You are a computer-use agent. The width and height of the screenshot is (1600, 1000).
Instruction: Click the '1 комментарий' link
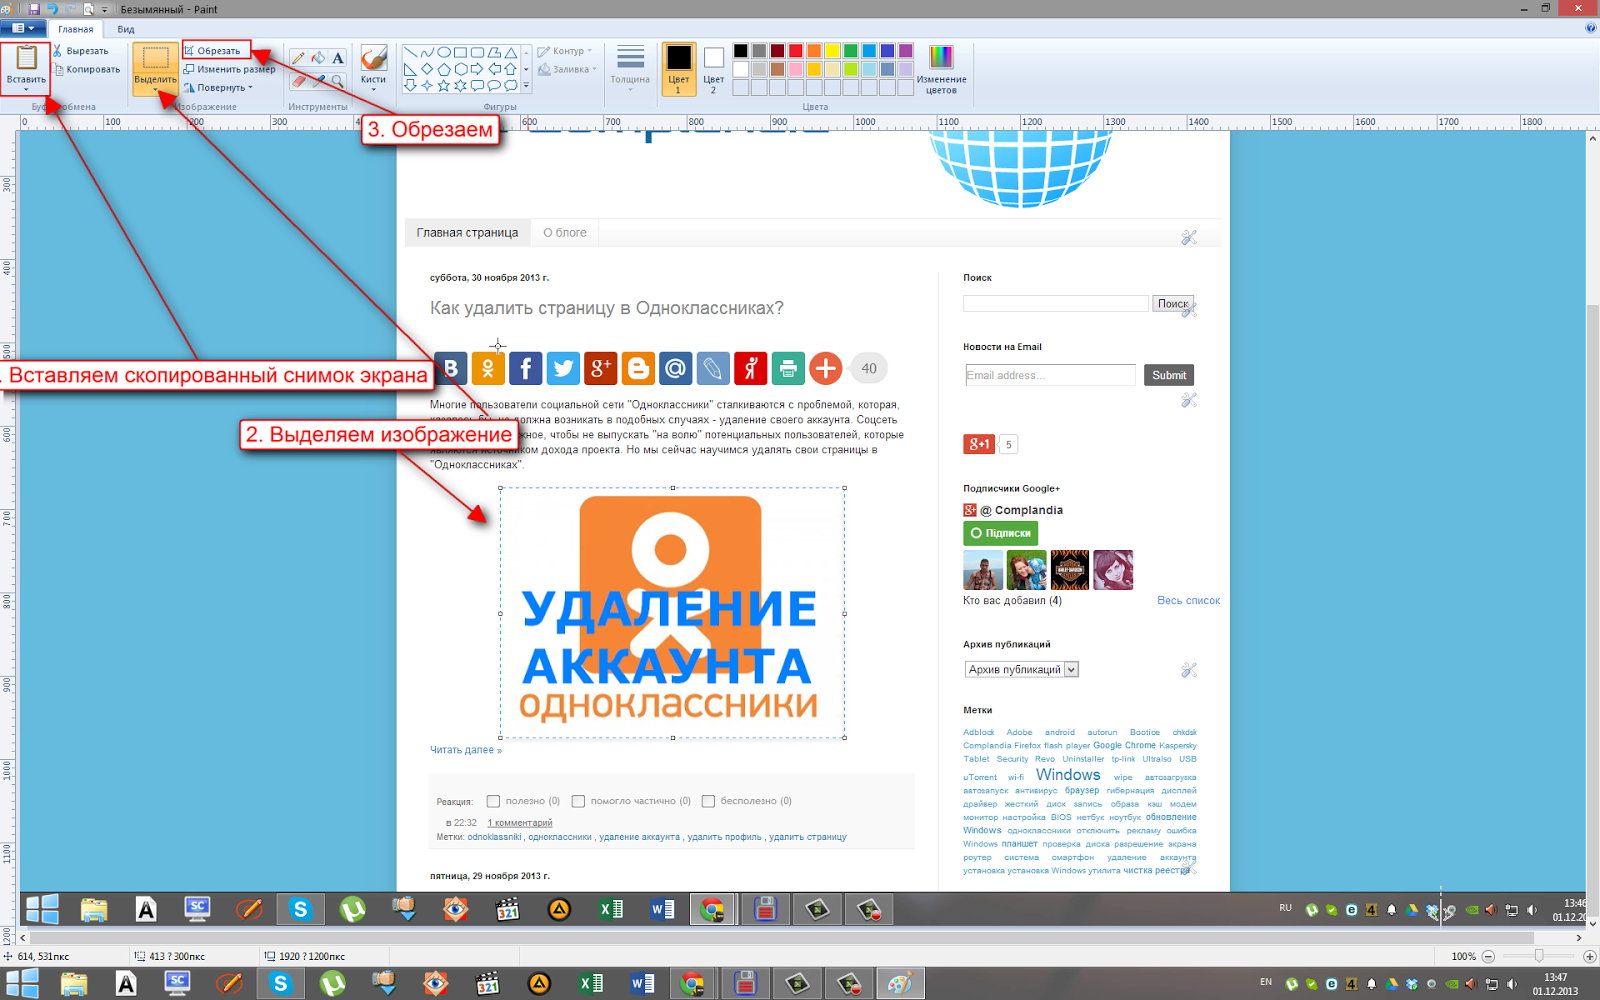coord(520,823)
